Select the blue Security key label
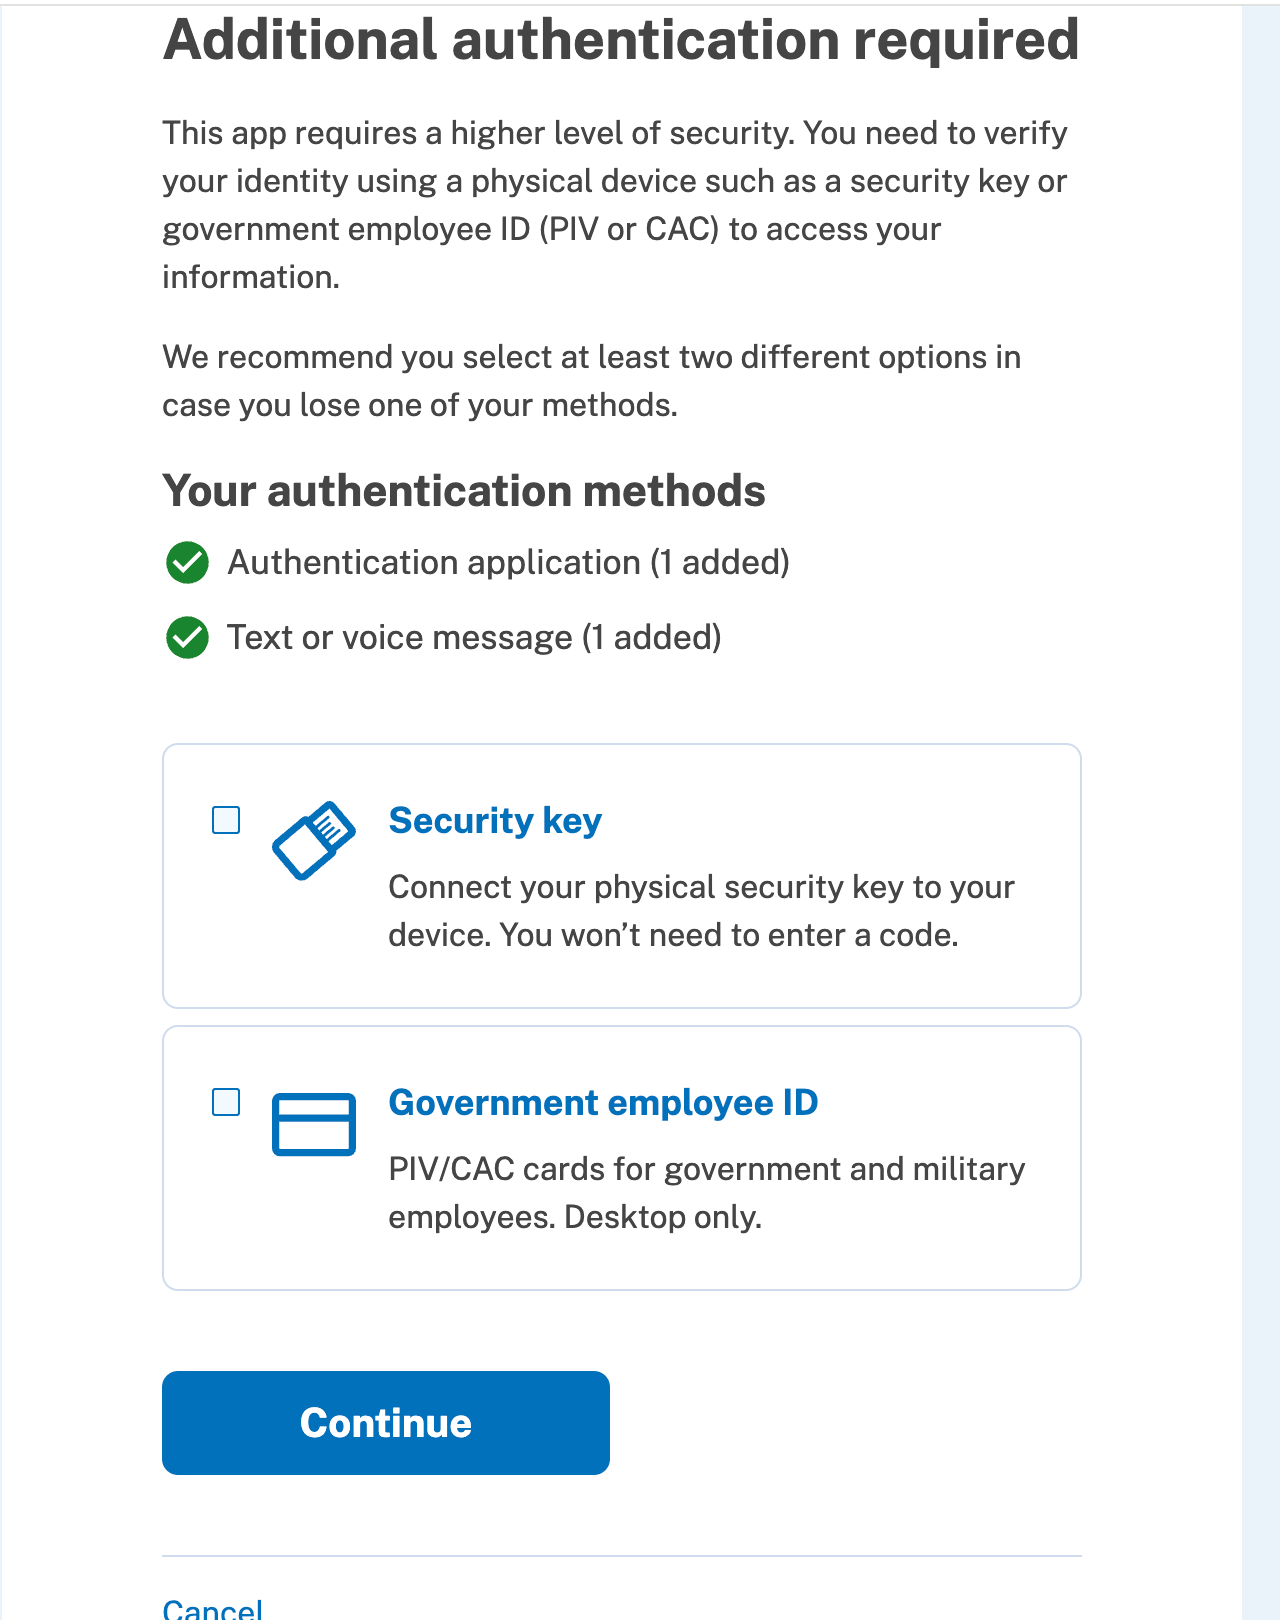Viewport: 1280px width, 1620px height. [x=494, y=821]
